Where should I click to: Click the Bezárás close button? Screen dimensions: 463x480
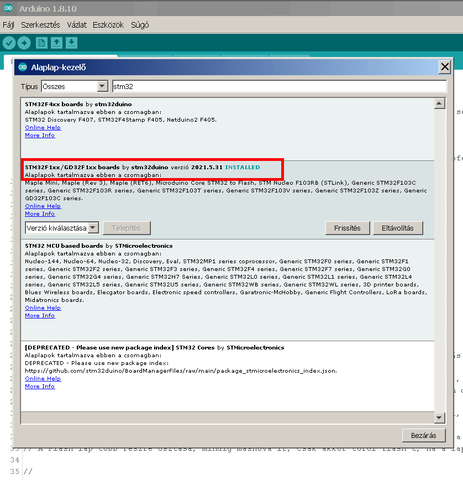point(423,435)
